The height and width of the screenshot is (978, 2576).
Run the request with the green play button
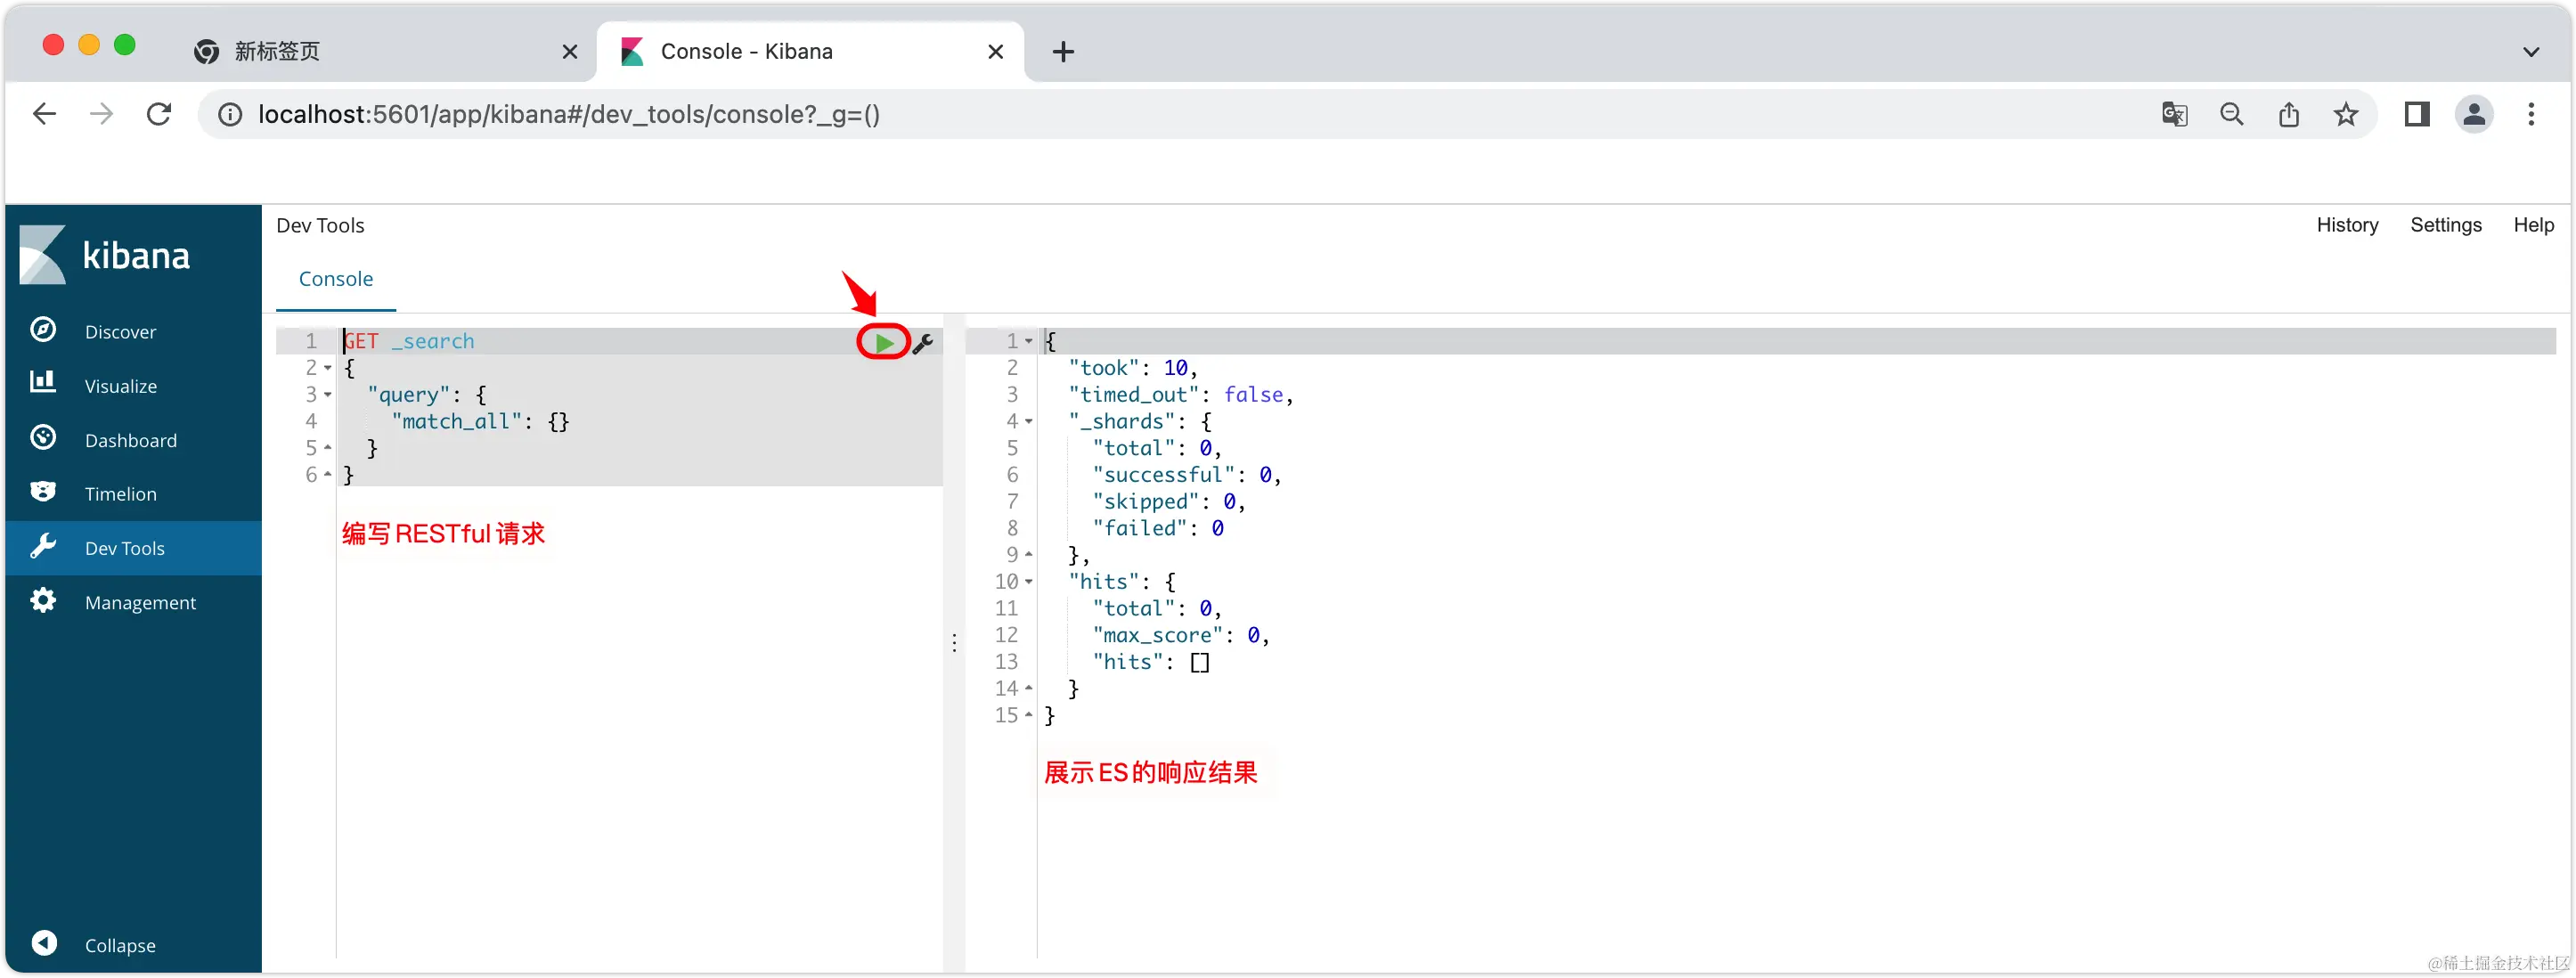[x=884, y=342]
